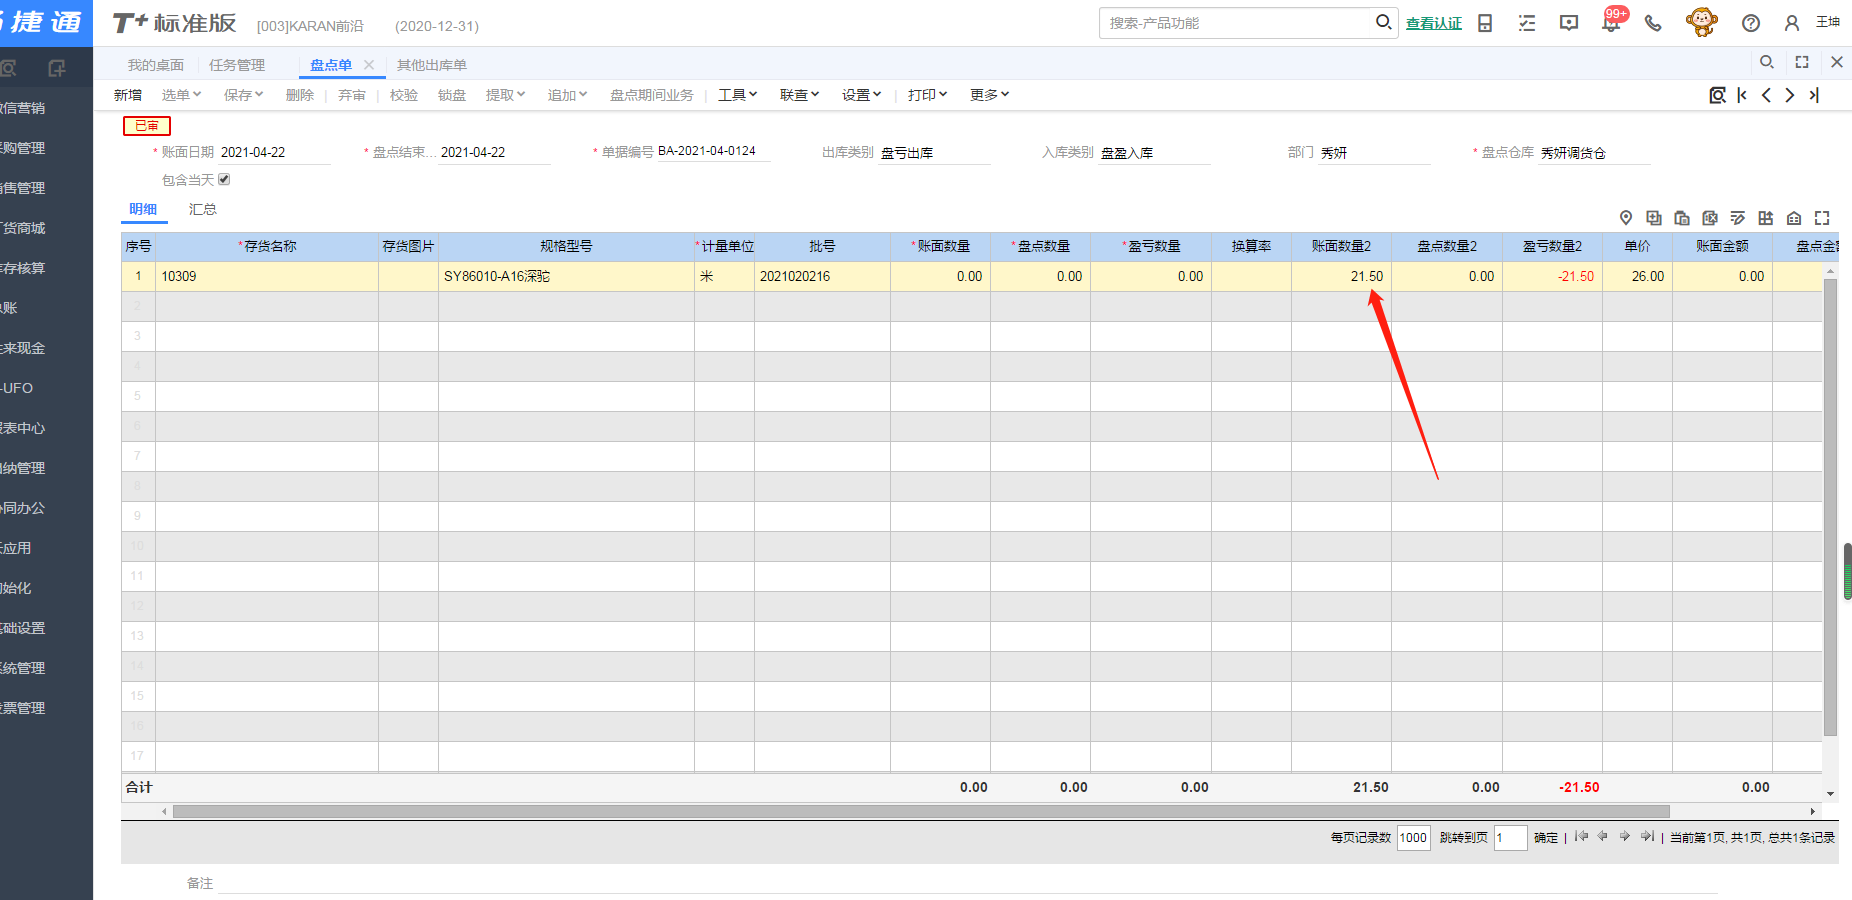Expand the 追加 dropdown
The height and width of the screenshot is (900, 1852).
click(567, 95)
